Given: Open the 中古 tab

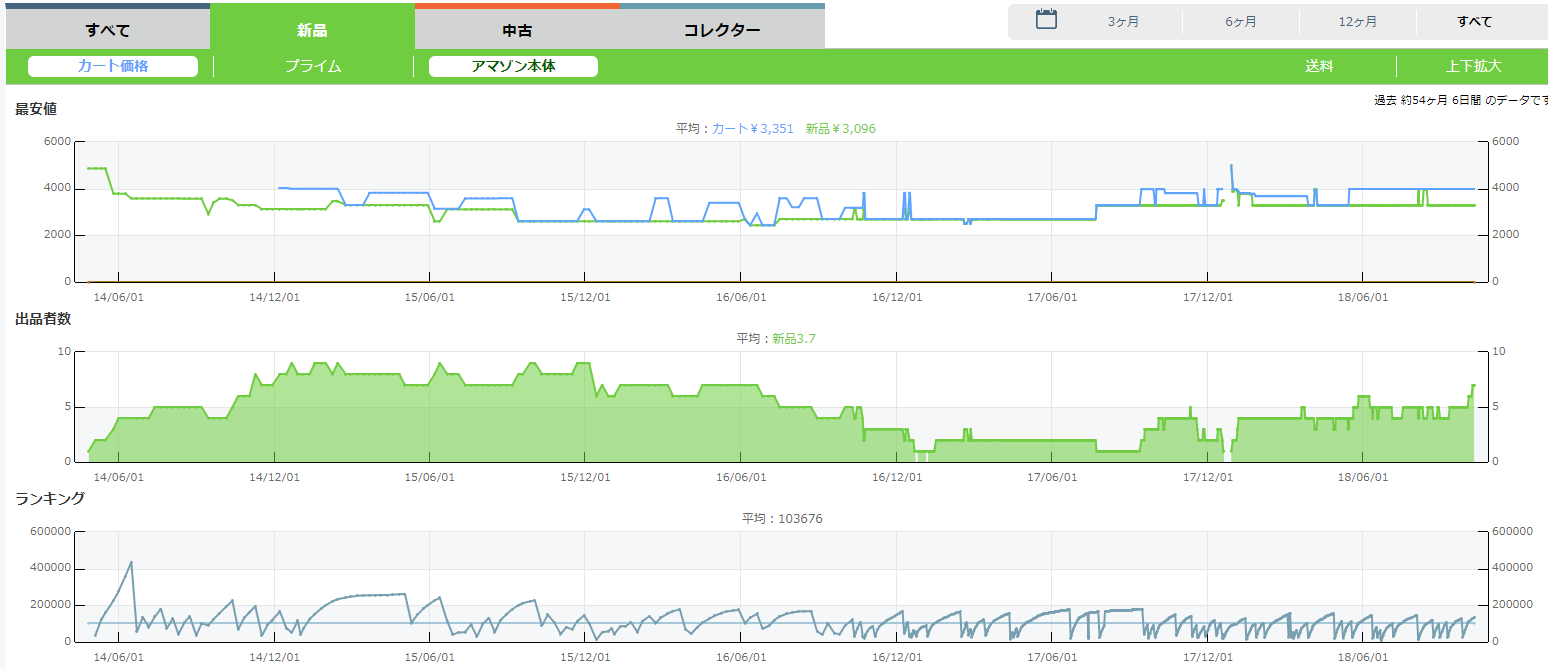Looking at the screenshot, I should pos(517,30).
